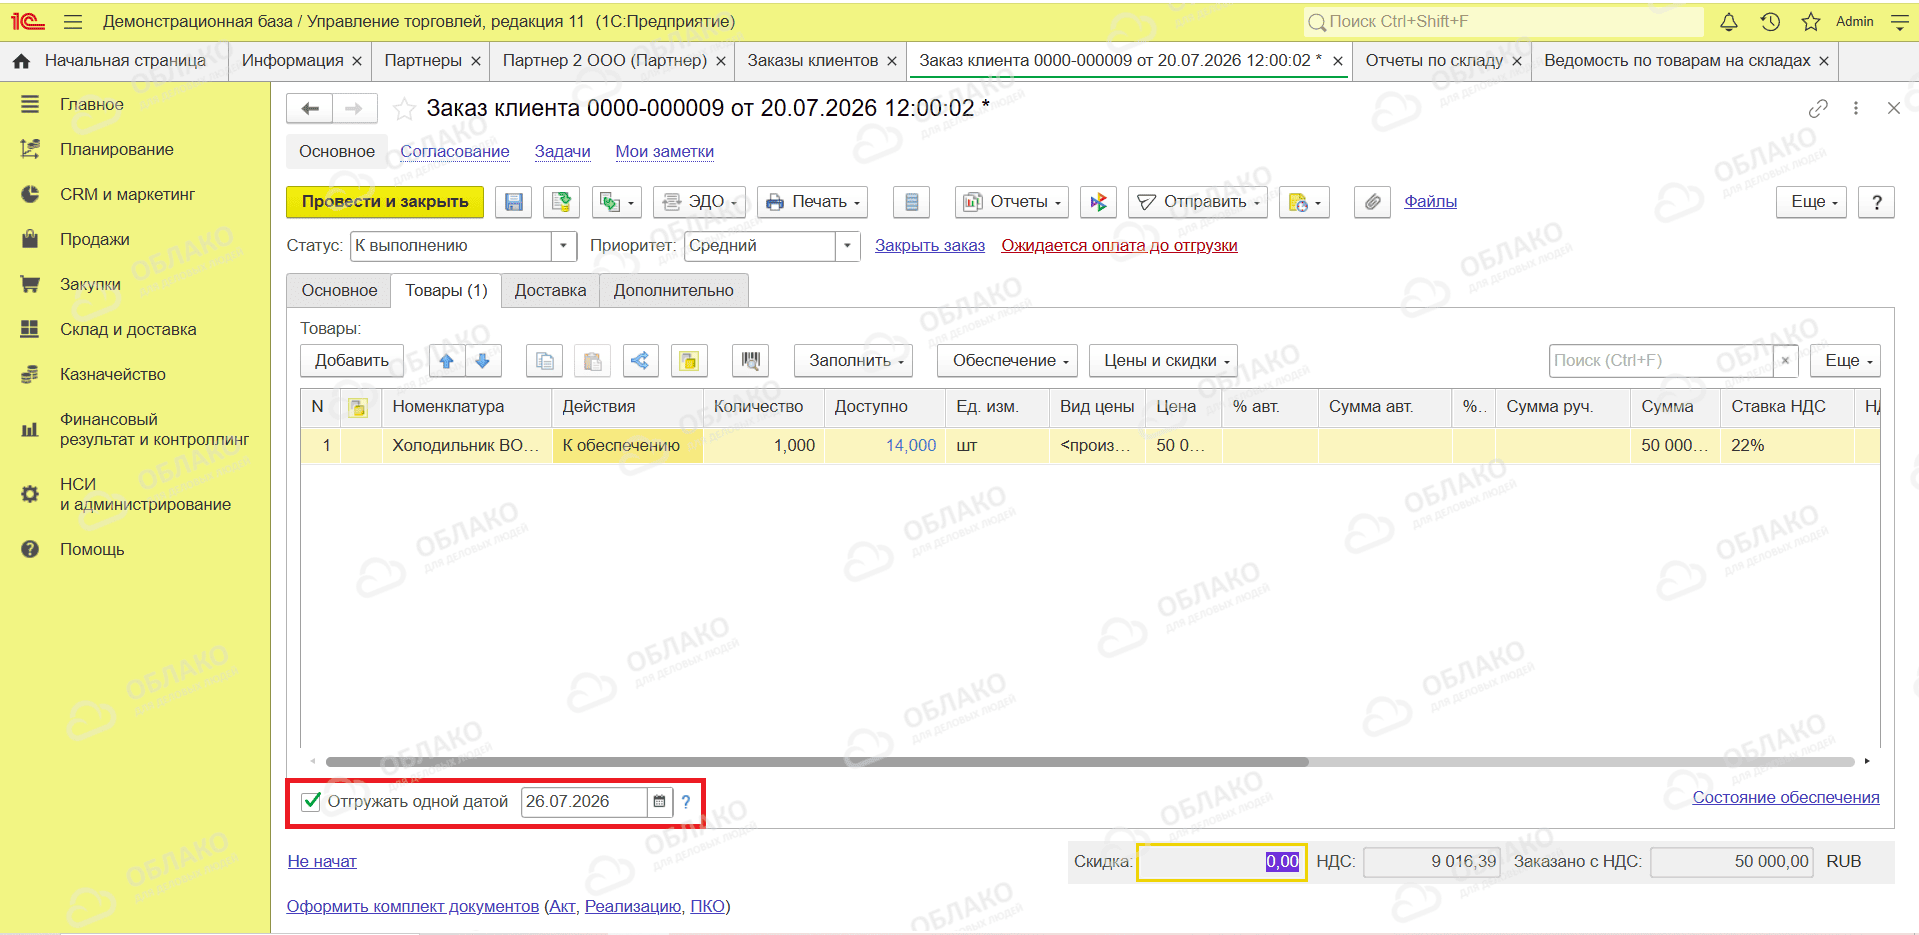Image resolution: width=1919 pixels, height=935 pixels.
Task: Open the Отправить dropdown menu
Action: pos(1198,202)
